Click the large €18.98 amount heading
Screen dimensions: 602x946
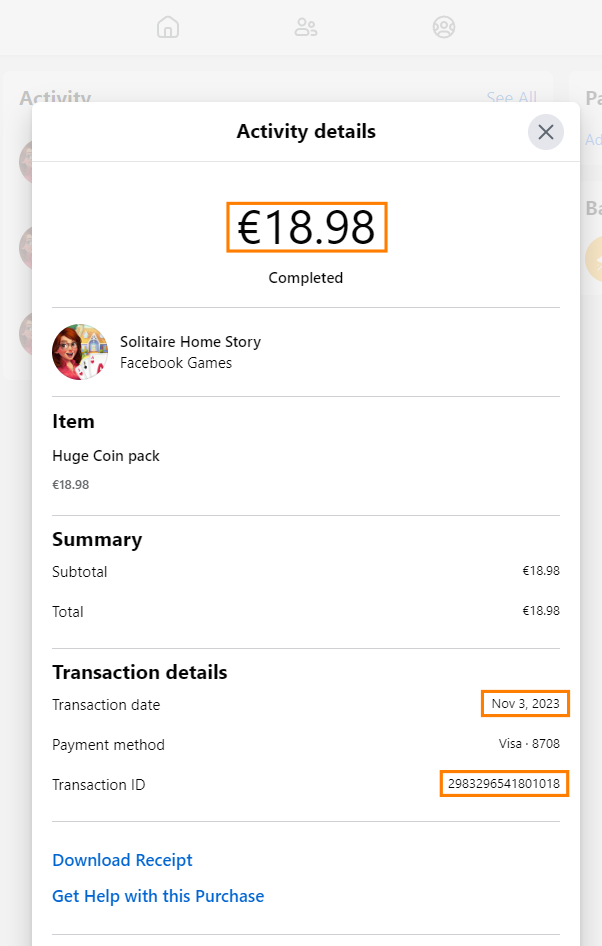pyautogui.click(x=306, y=228)
